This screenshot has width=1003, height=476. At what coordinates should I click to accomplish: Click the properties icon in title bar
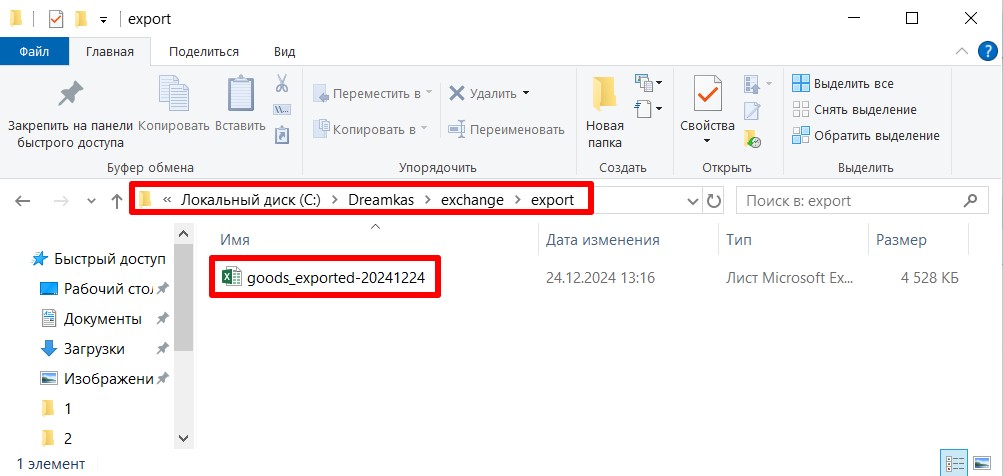56,19
